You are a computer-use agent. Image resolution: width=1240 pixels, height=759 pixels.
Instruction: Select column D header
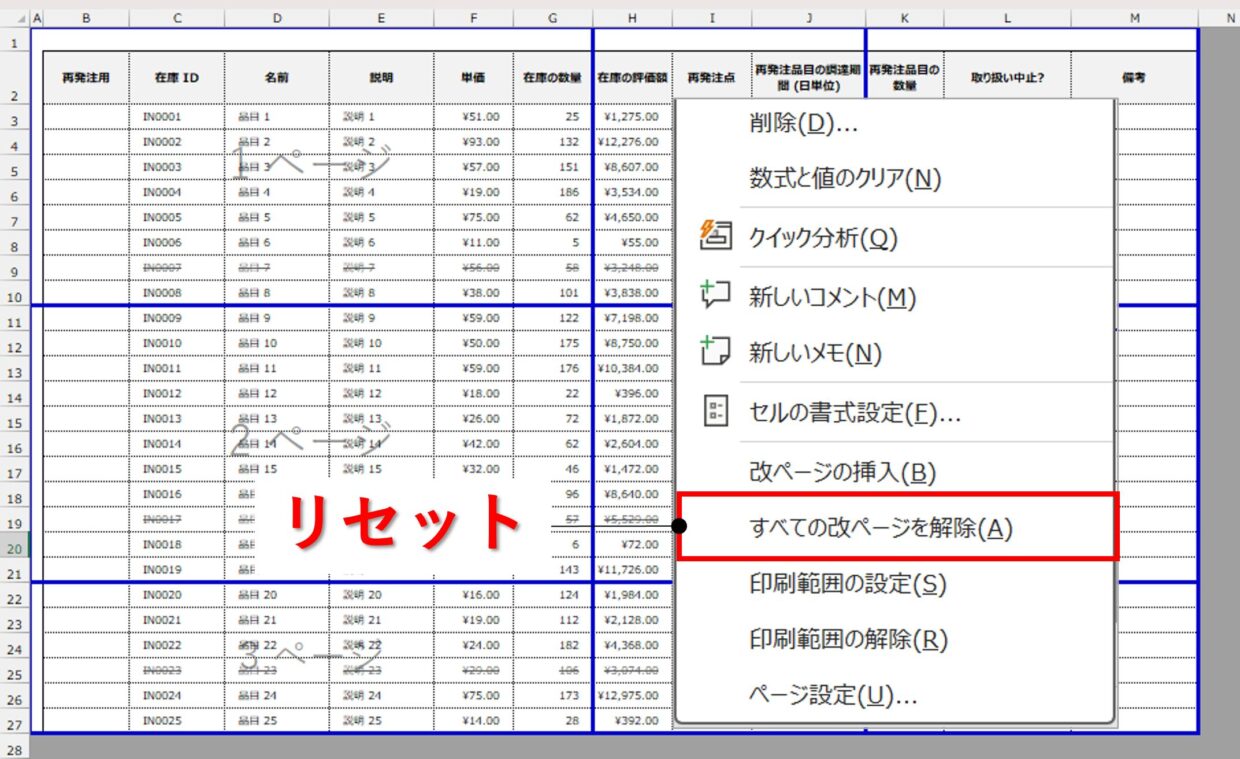coord(276,18)
